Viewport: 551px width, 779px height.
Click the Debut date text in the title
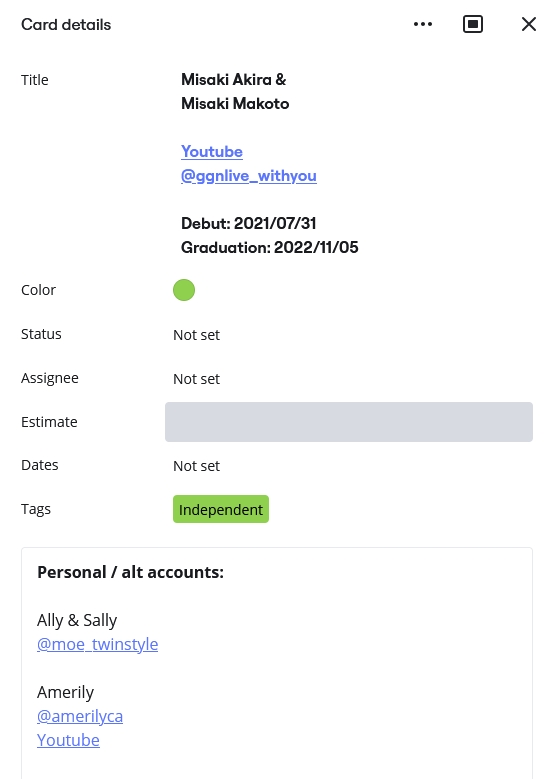[x=248, y=224]
